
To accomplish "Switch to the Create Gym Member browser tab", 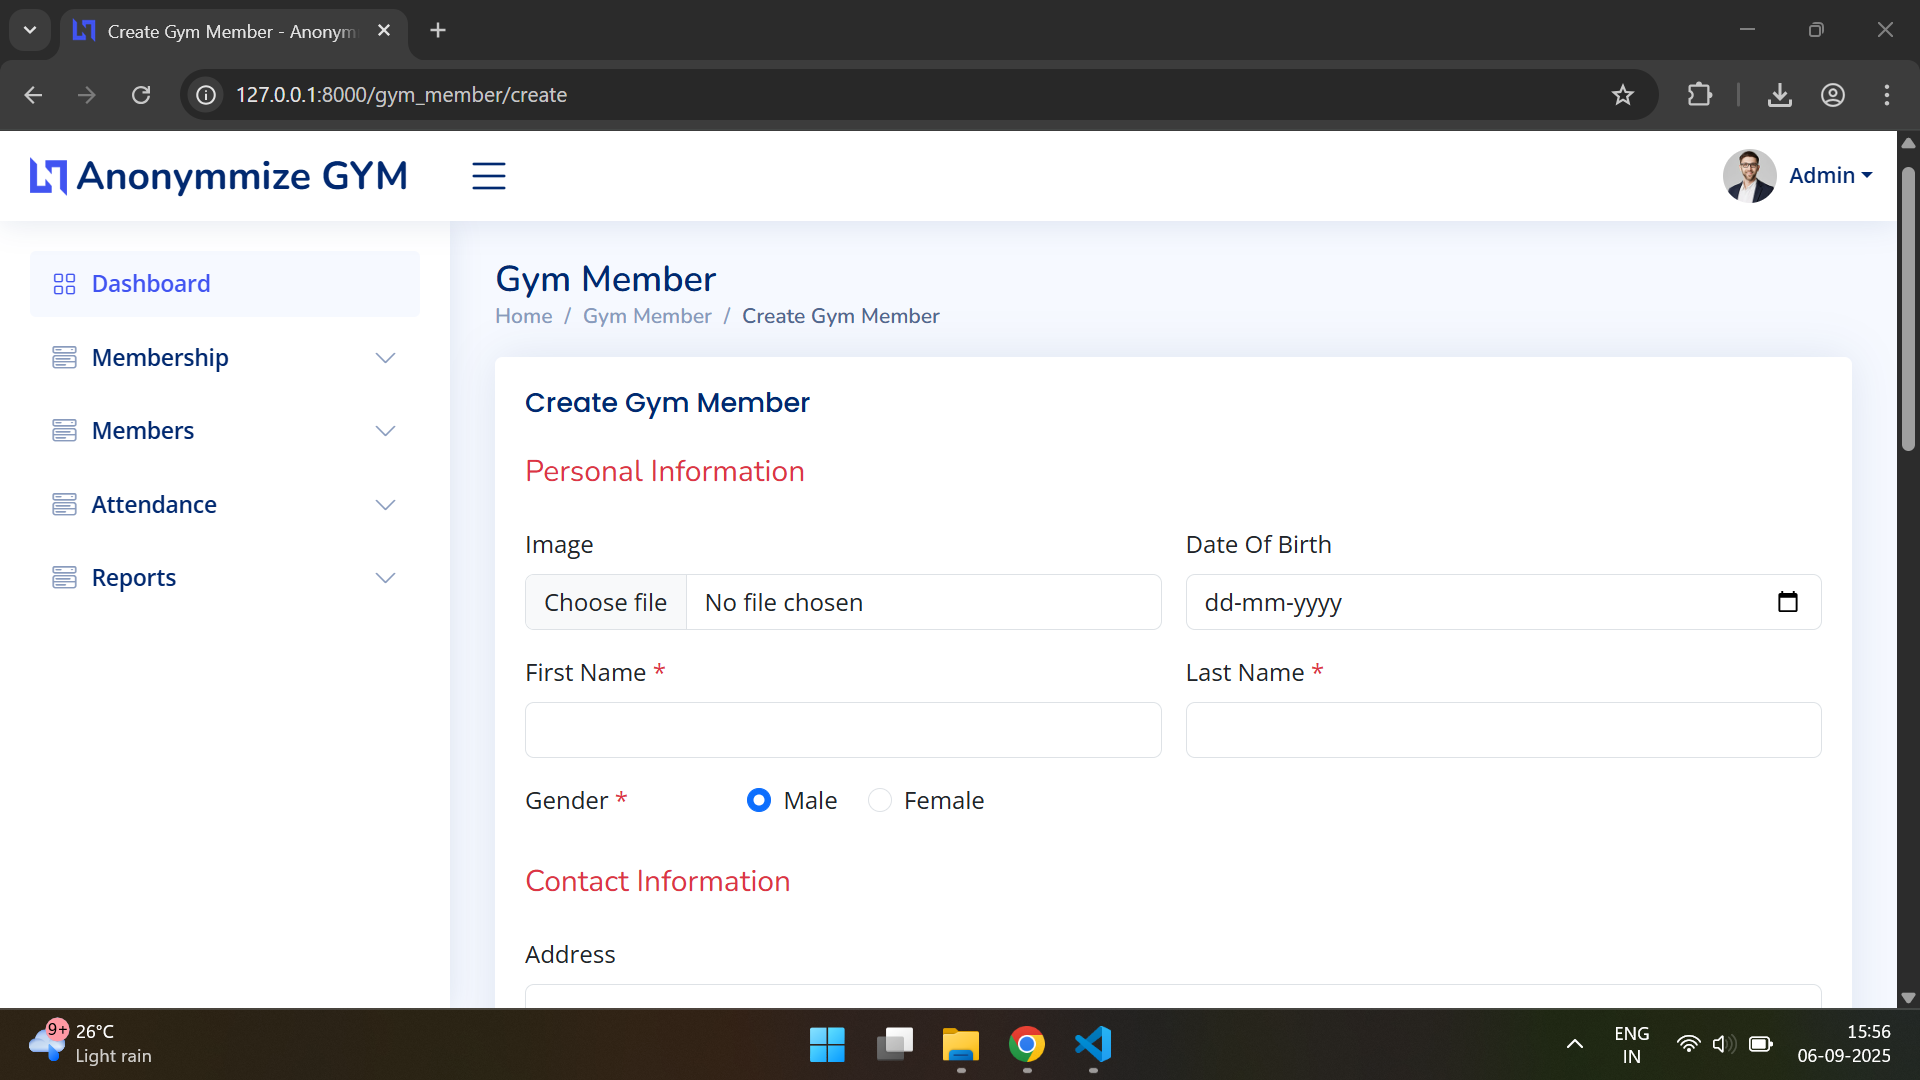I will click(x=234, y=32).
